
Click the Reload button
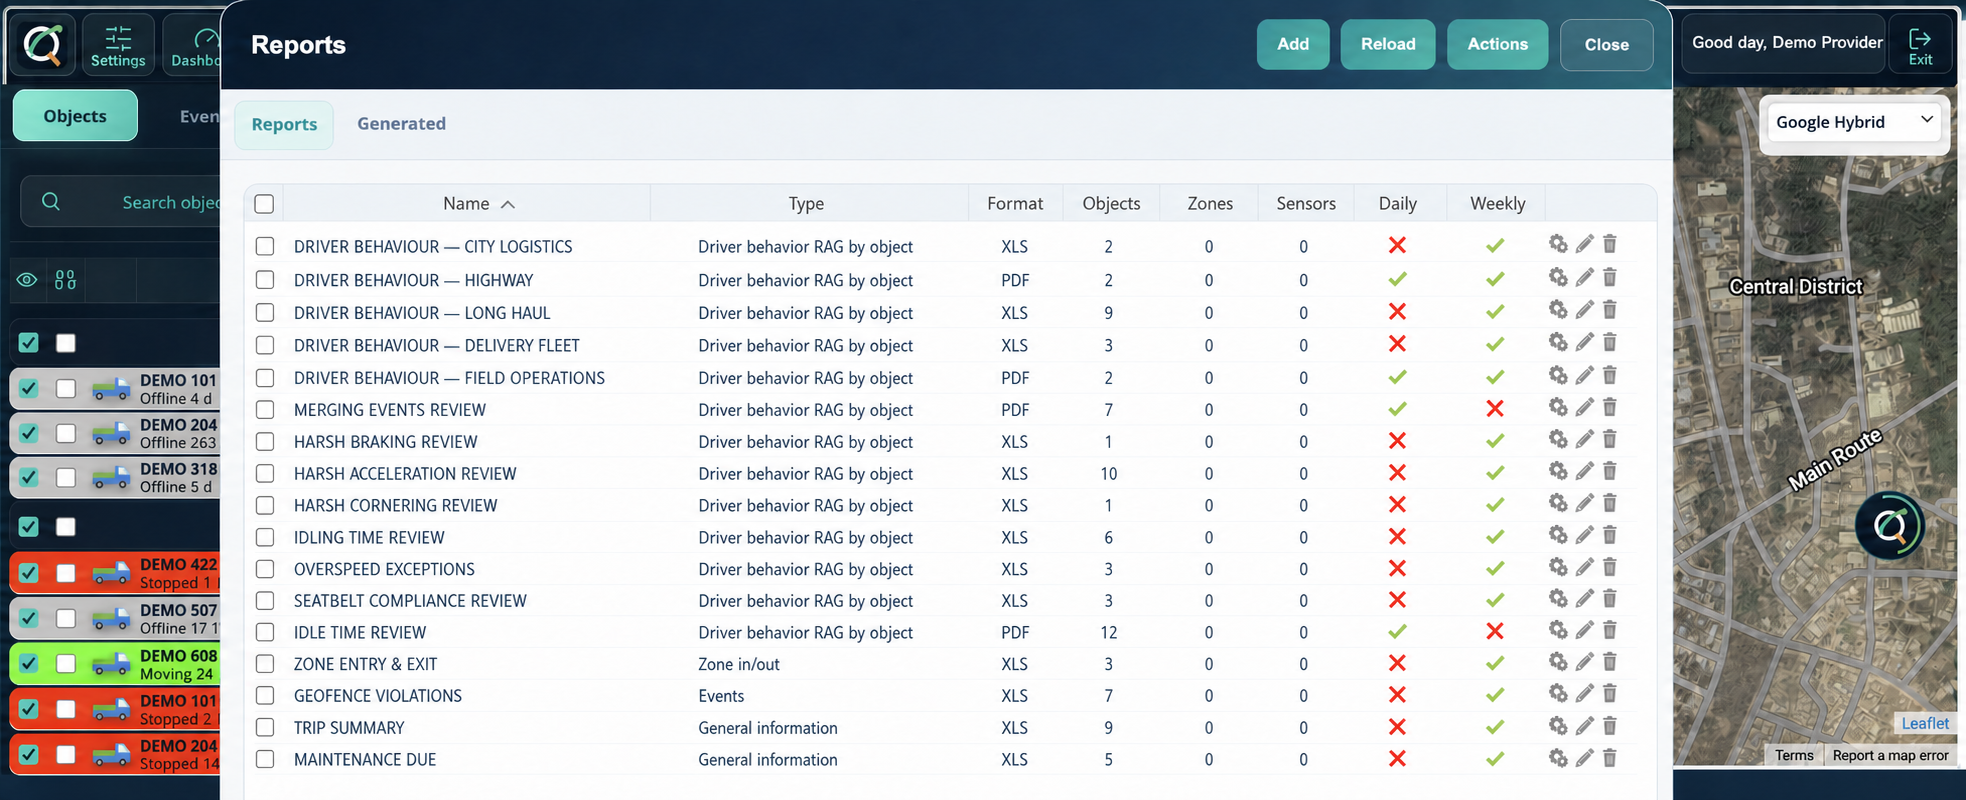[x=1388, y=44]
